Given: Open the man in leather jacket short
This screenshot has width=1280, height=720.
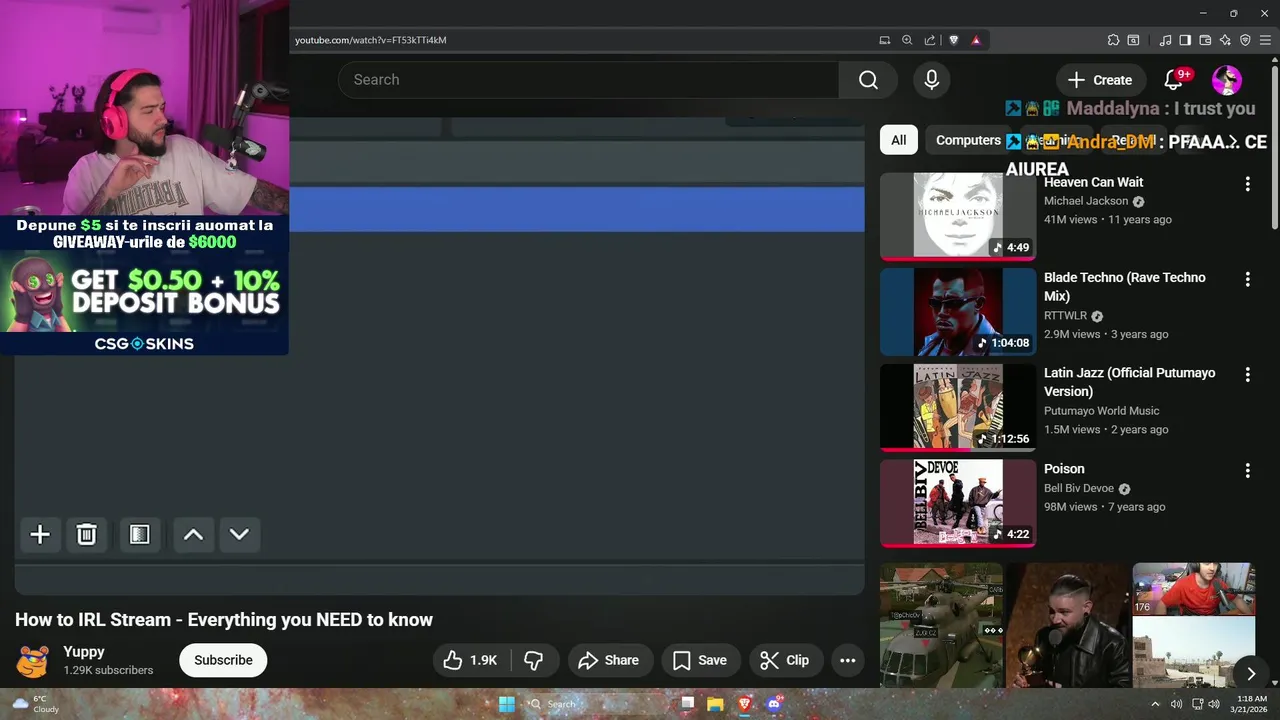Looking at the screenshot, I should (1067, 625).
